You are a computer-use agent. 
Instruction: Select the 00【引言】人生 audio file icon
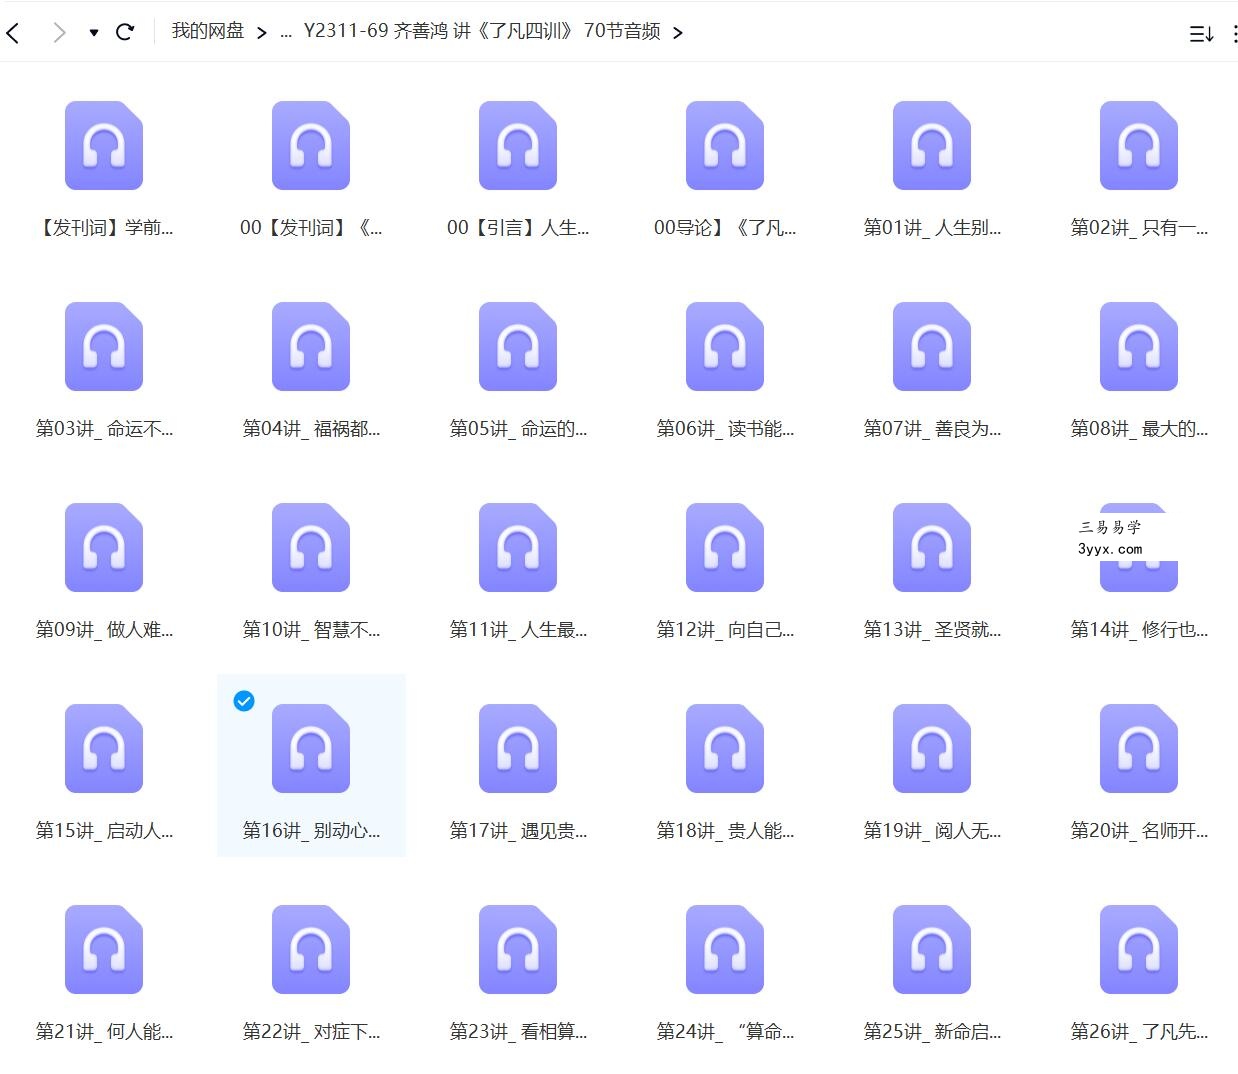coord(518,145)
